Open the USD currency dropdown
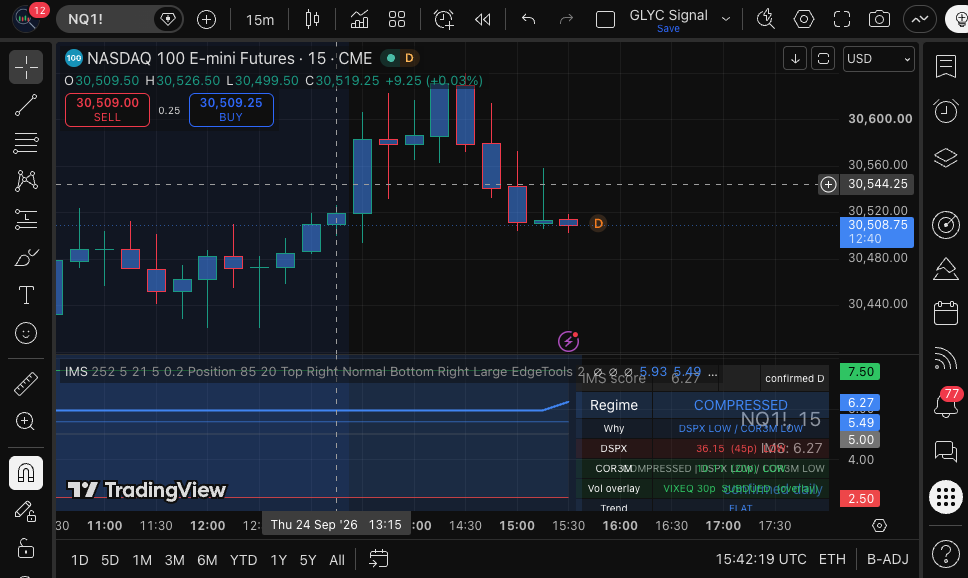Image resolution: width=968 pixels, height=578 pixels. coord(878,59)
